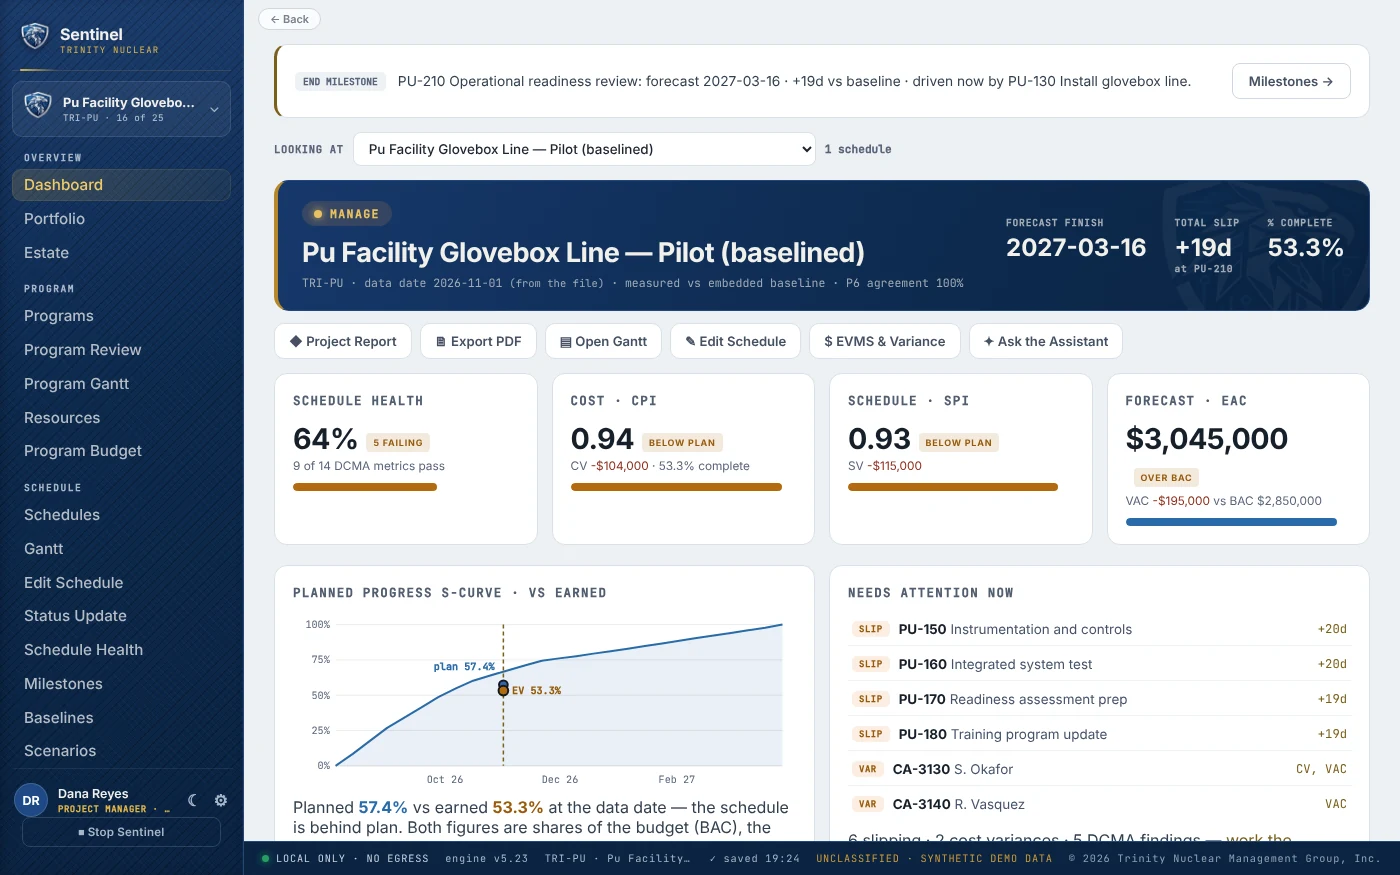Open the Project Report
The height and width of the screenshot is (875, 1400).
[x=343, y=341]
